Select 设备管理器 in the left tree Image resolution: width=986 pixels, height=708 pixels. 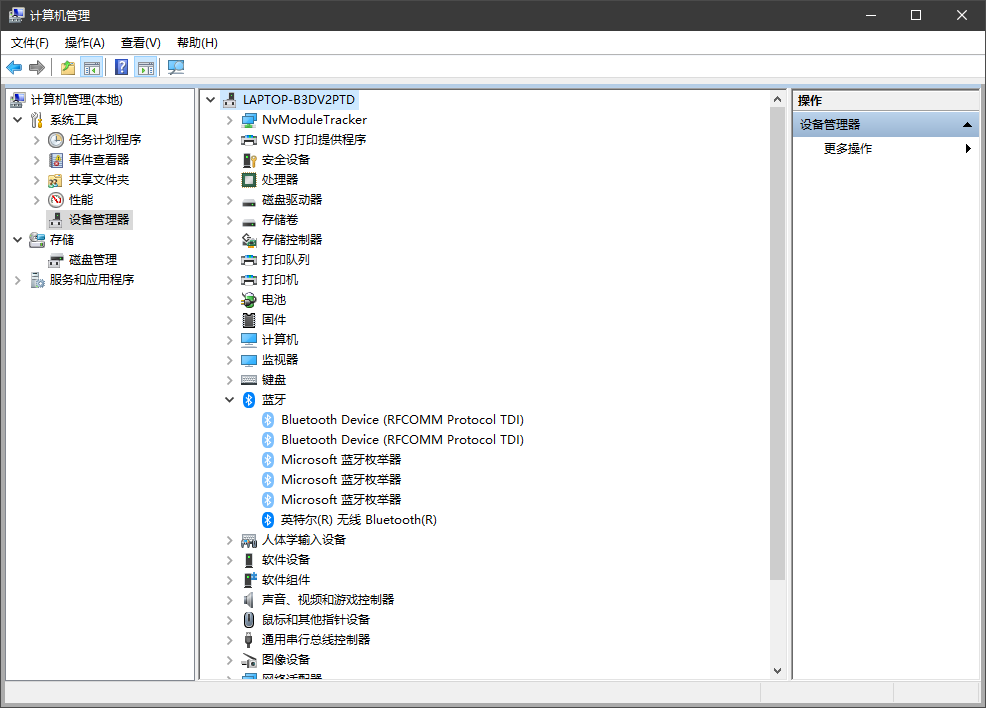pos(99,219)
